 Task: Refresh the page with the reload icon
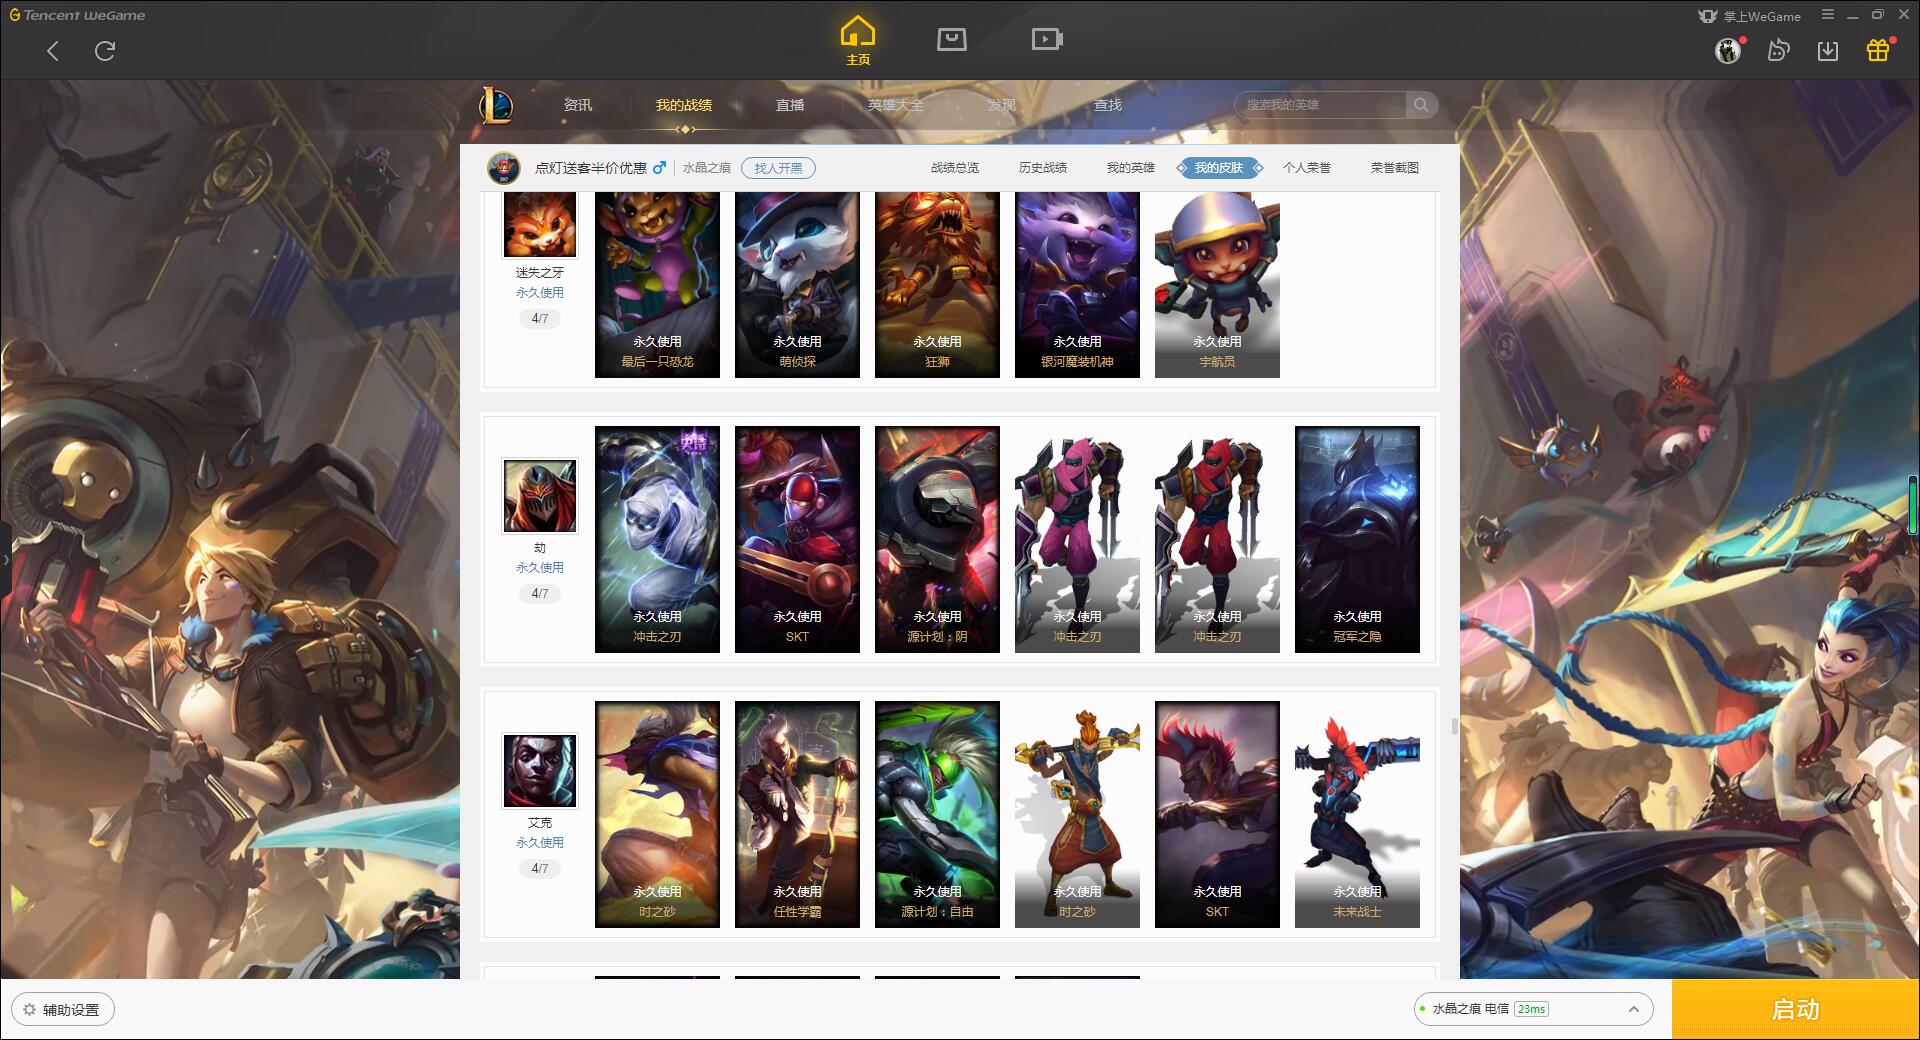point(105,50)
